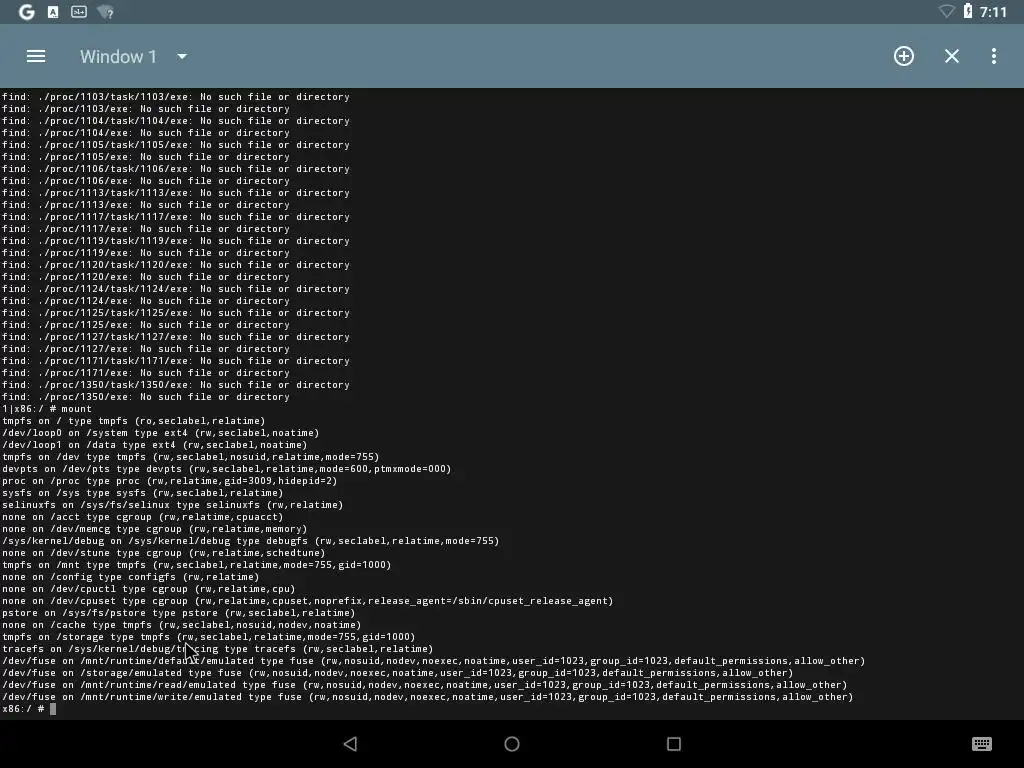This screenshot has width=1024, height=768.
Task: Add a new terminal window
Action: point(904,56)
